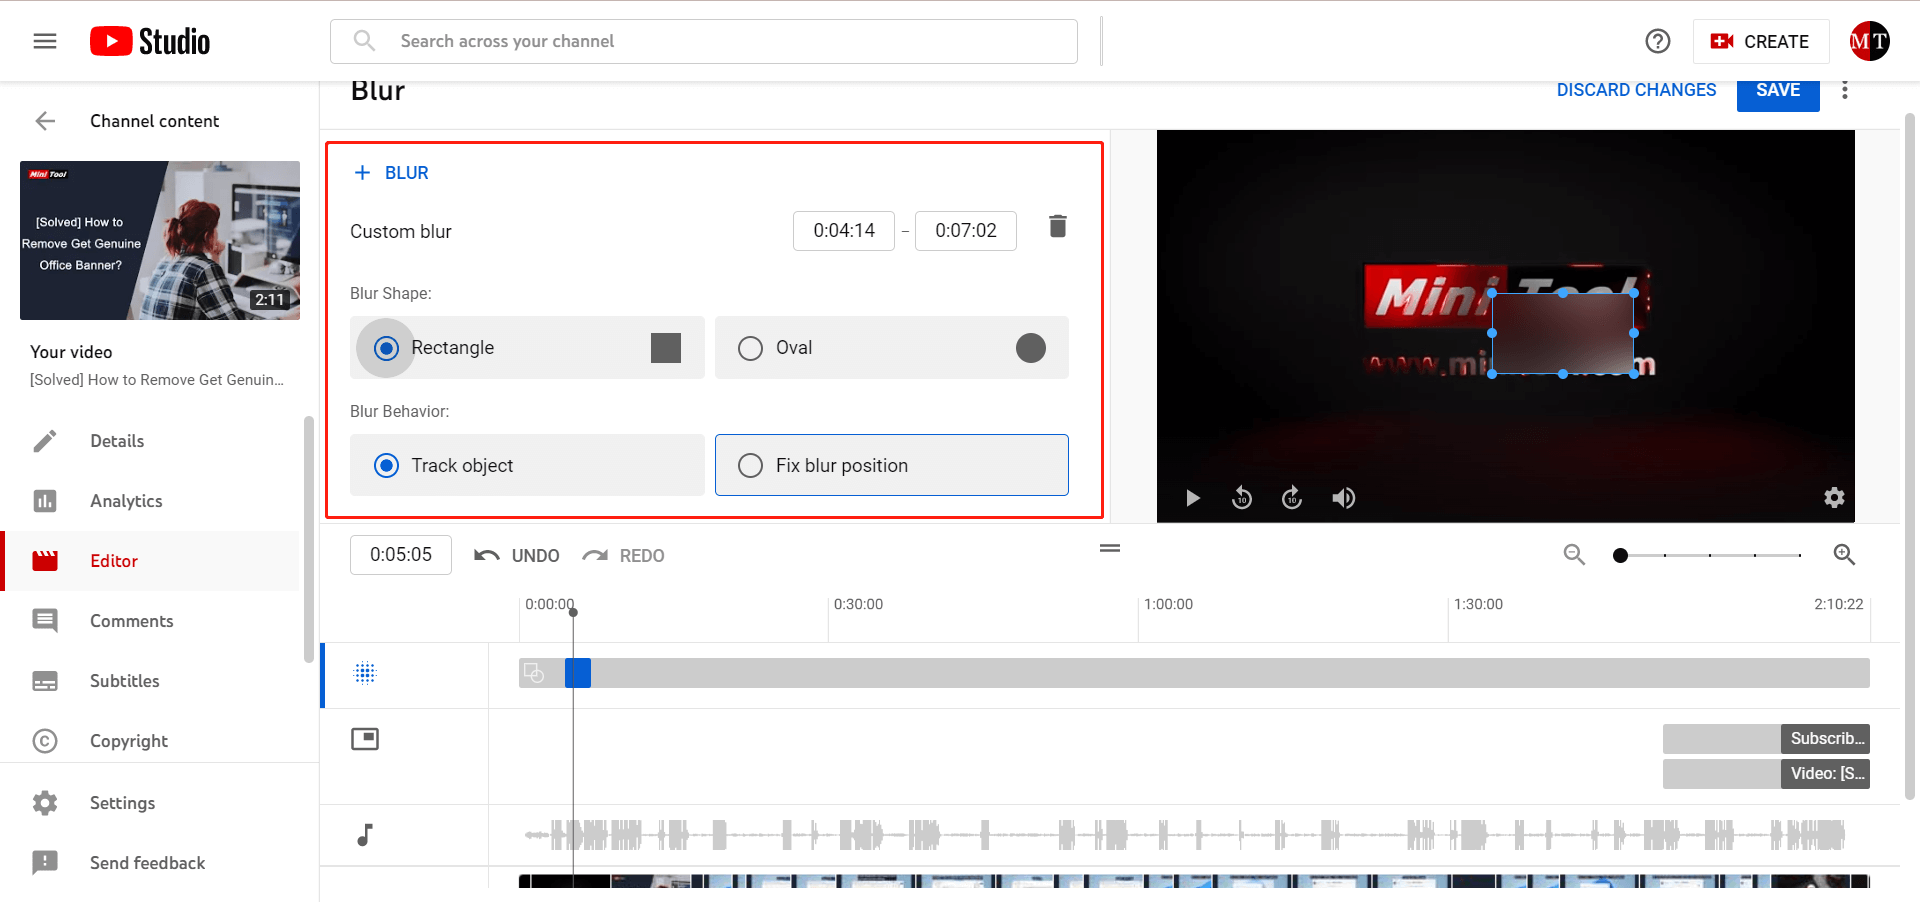
Task: Click the sidebar scrollbar
Action: pos(309,540)
